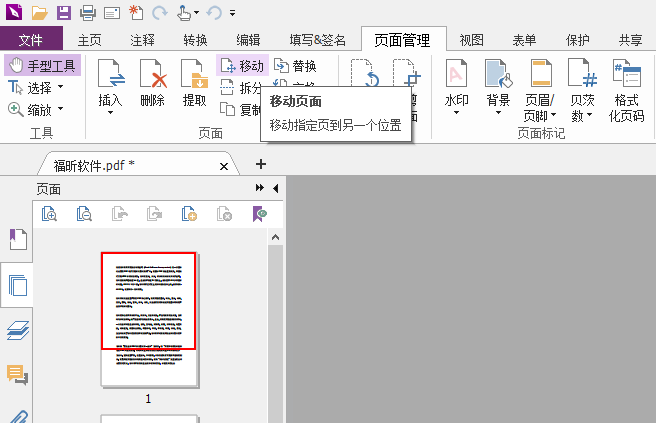Switch to the 编辑 tab

tap(249, 40)
